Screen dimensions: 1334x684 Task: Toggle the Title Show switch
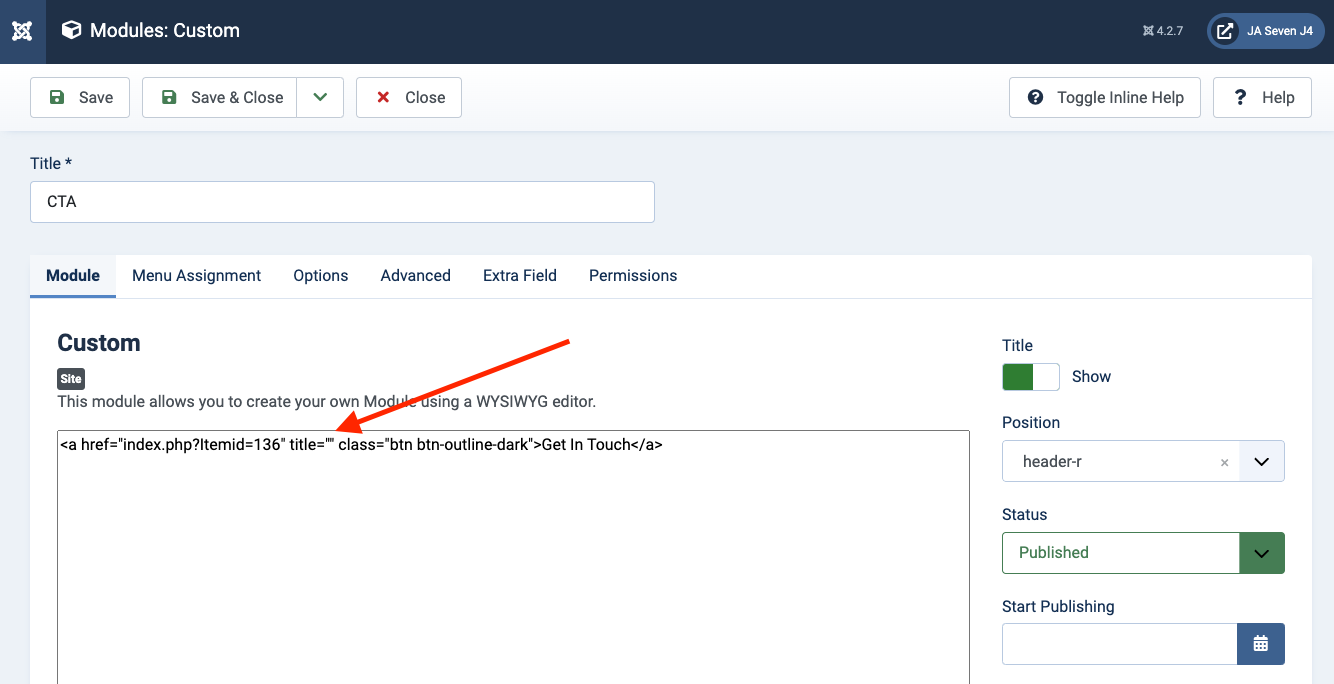pyautogui.click(x=1031, y=376)
